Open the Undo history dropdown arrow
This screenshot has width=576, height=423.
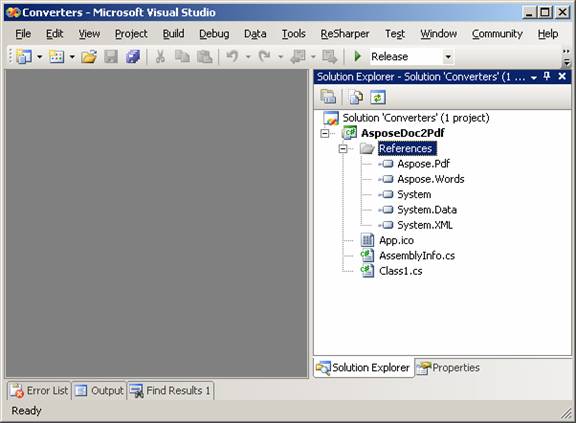pos(248,57)
